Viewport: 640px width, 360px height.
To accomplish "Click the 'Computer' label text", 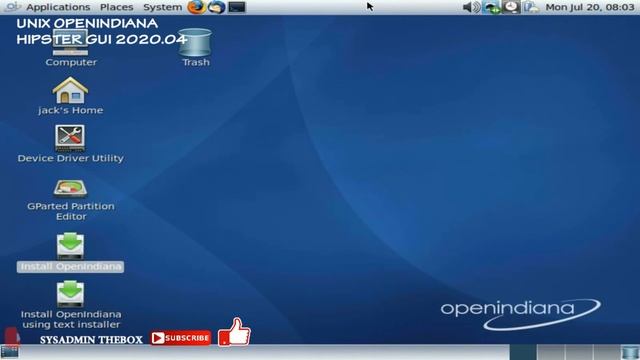I will pos(71,62).
